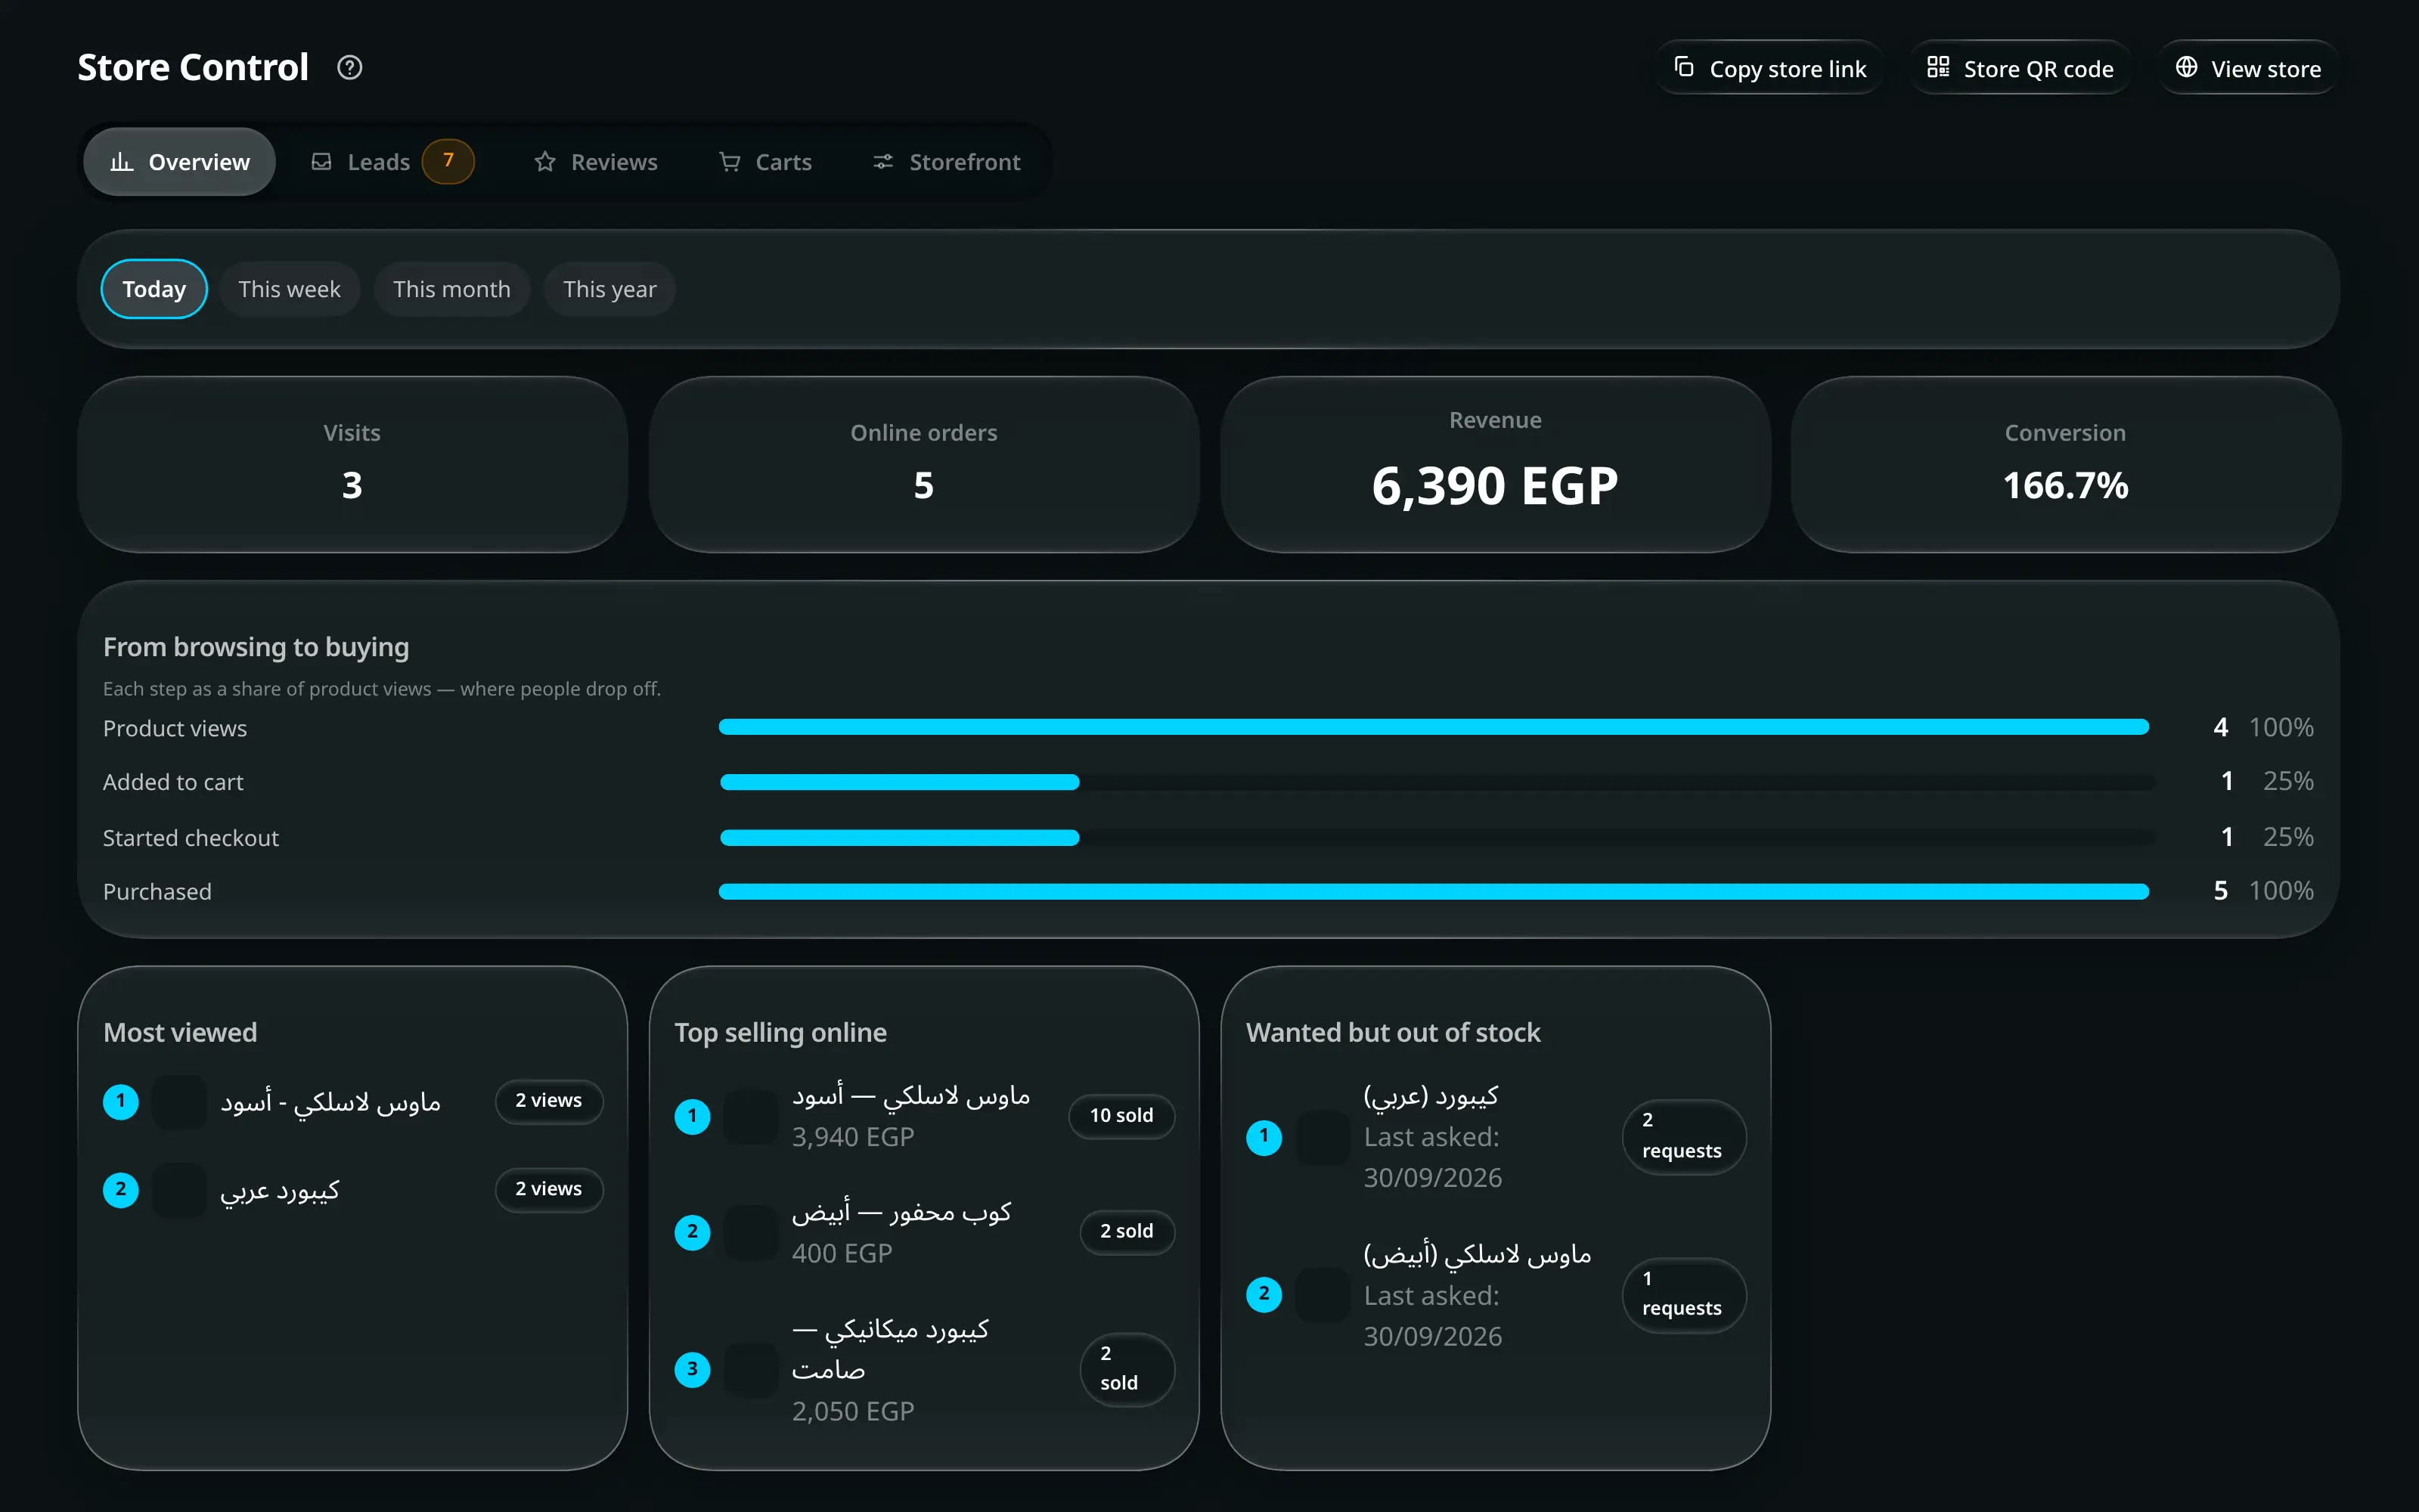Viewport: 2419px width, 1512px height.
Task: Click 'From browsing to buying' heading
Action: click(x=256, y=647)
